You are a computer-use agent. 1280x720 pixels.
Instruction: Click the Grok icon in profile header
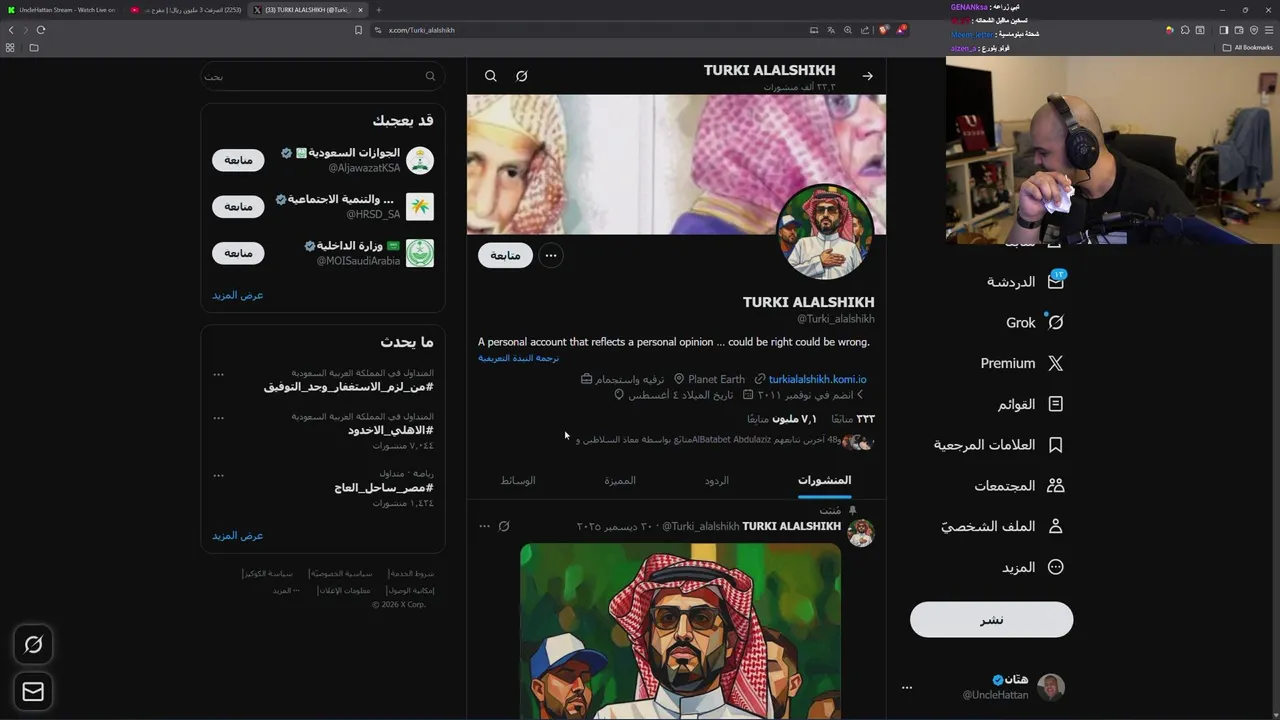coord(521,76)
